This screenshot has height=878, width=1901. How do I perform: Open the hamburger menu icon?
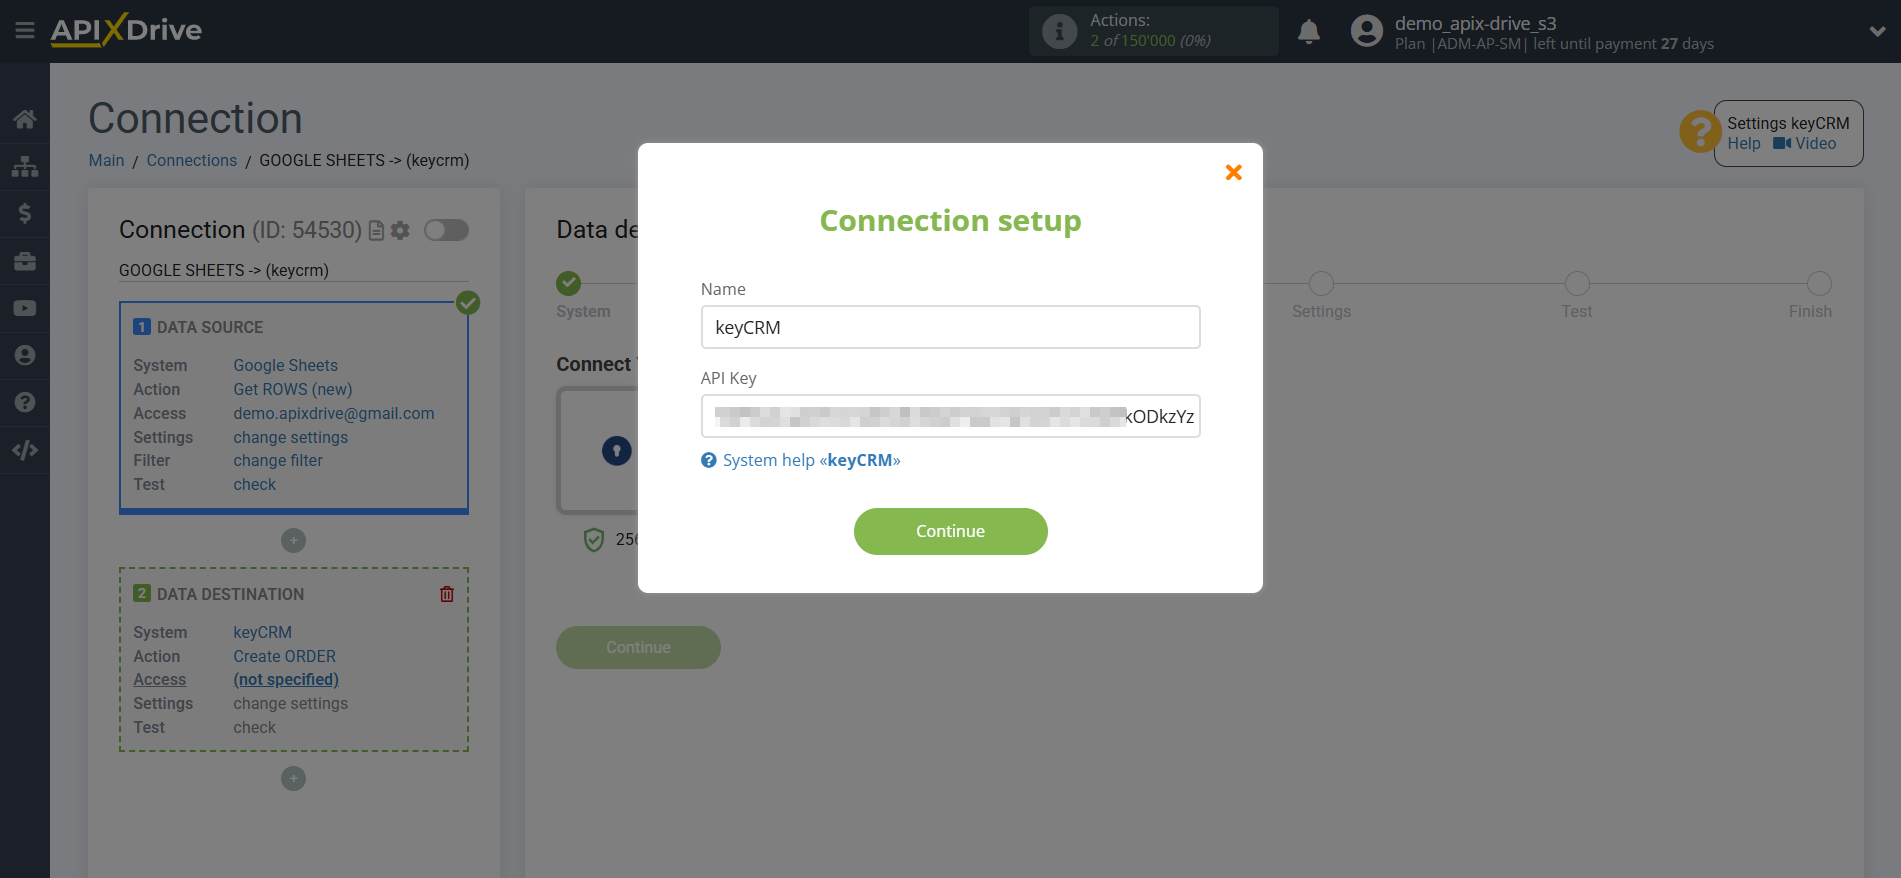[x=25, y=31]
